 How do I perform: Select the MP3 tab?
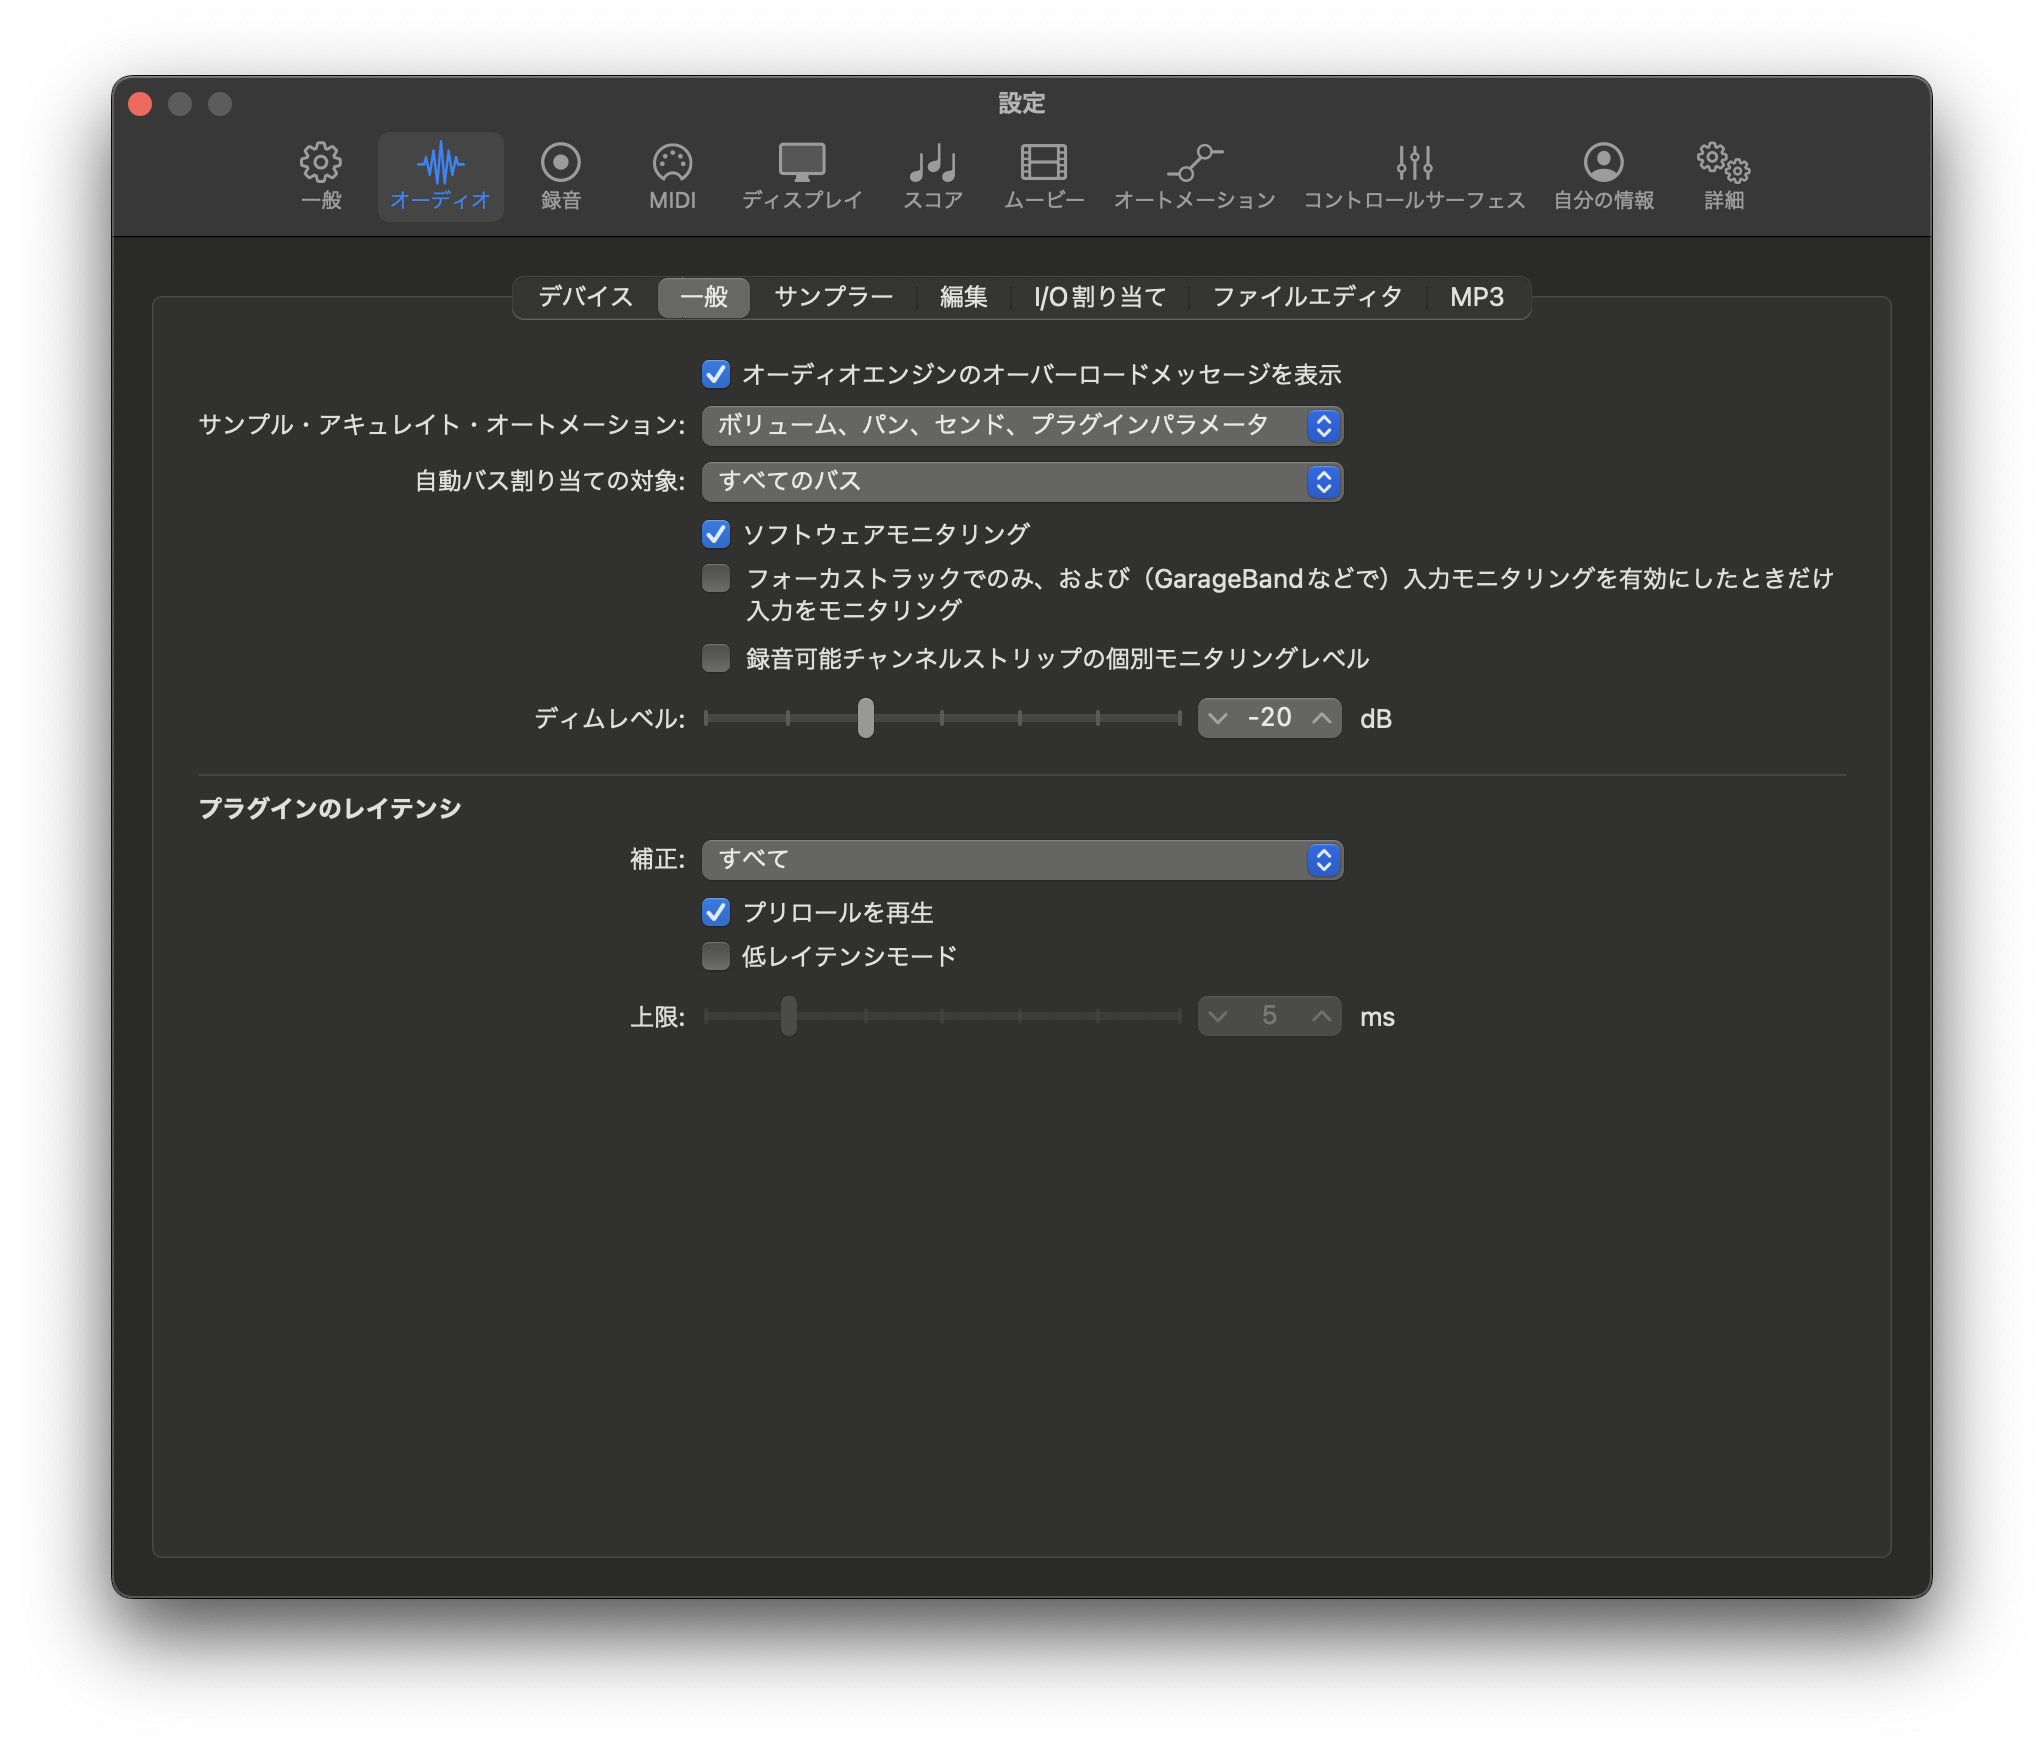(x=1476, y=298)
